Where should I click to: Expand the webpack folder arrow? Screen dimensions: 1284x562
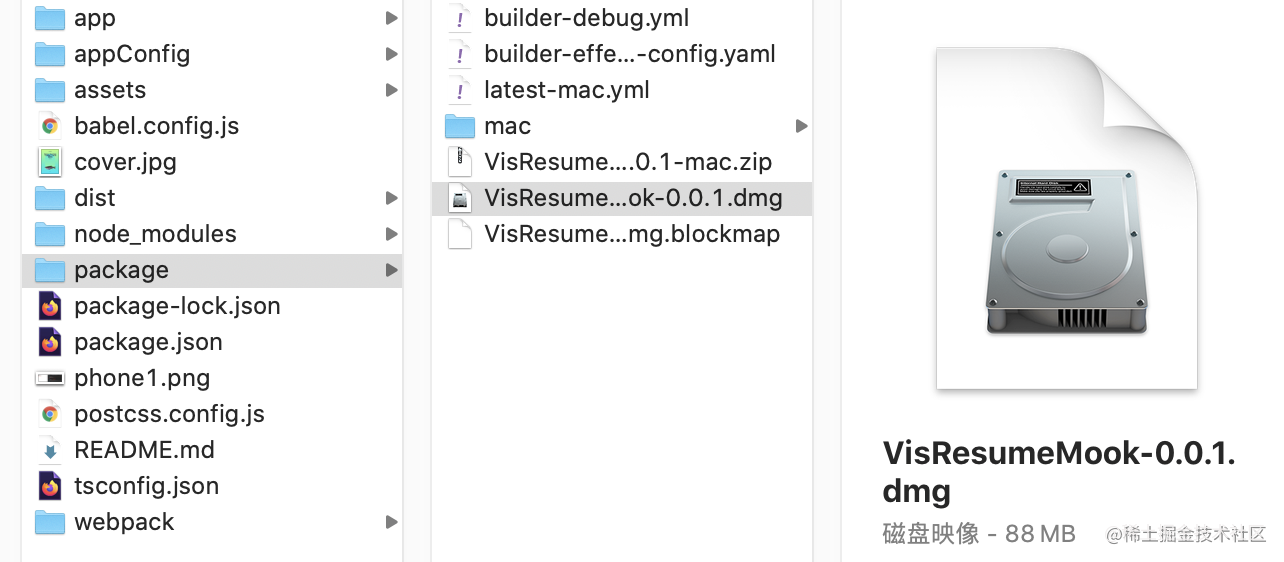(391, 522)
